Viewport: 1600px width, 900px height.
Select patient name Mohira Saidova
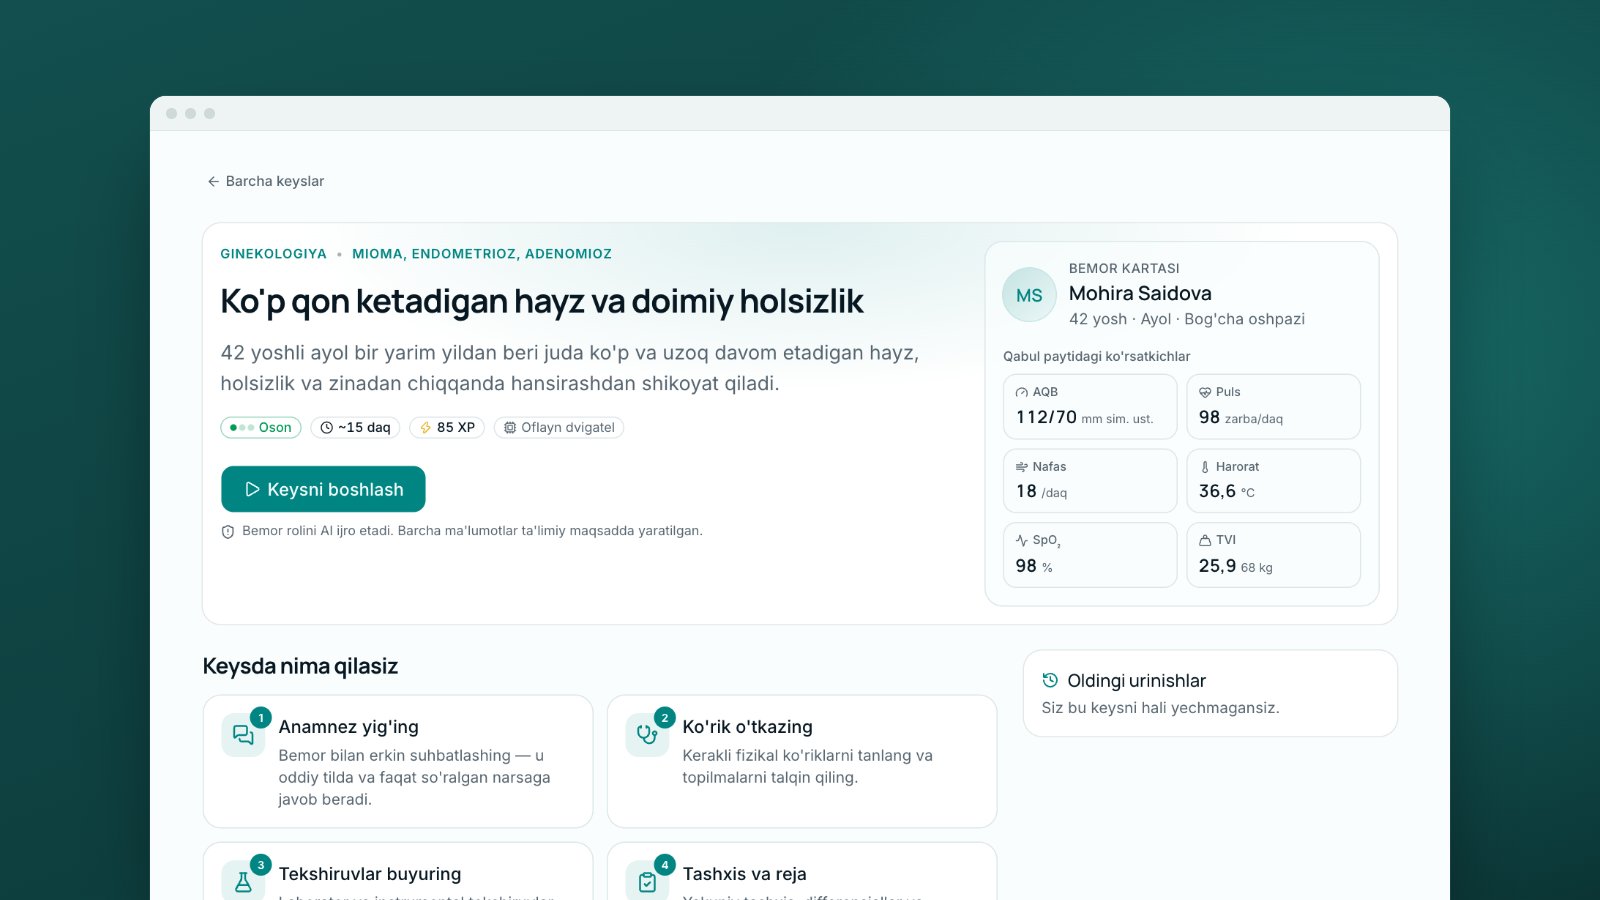coord(1140,293)
